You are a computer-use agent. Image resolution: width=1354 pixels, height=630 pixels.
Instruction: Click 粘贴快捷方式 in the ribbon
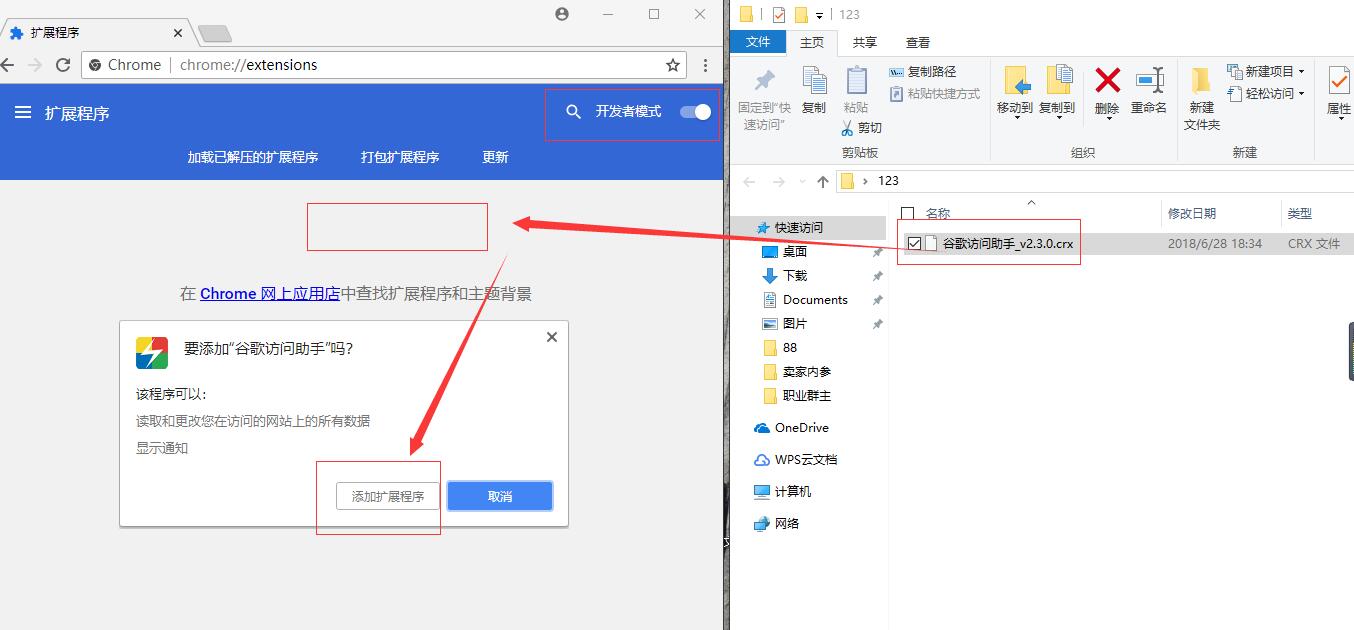point(935,94)
